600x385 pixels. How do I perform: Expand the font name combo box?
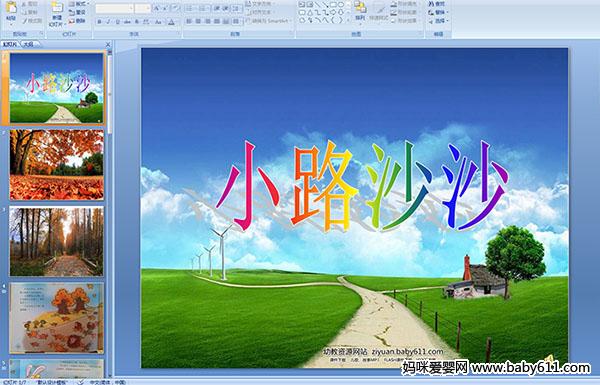click(131, 8)
